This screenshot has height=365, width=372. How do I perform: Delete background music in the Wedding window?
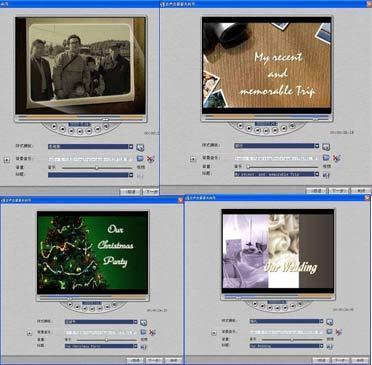pos(339,332)
